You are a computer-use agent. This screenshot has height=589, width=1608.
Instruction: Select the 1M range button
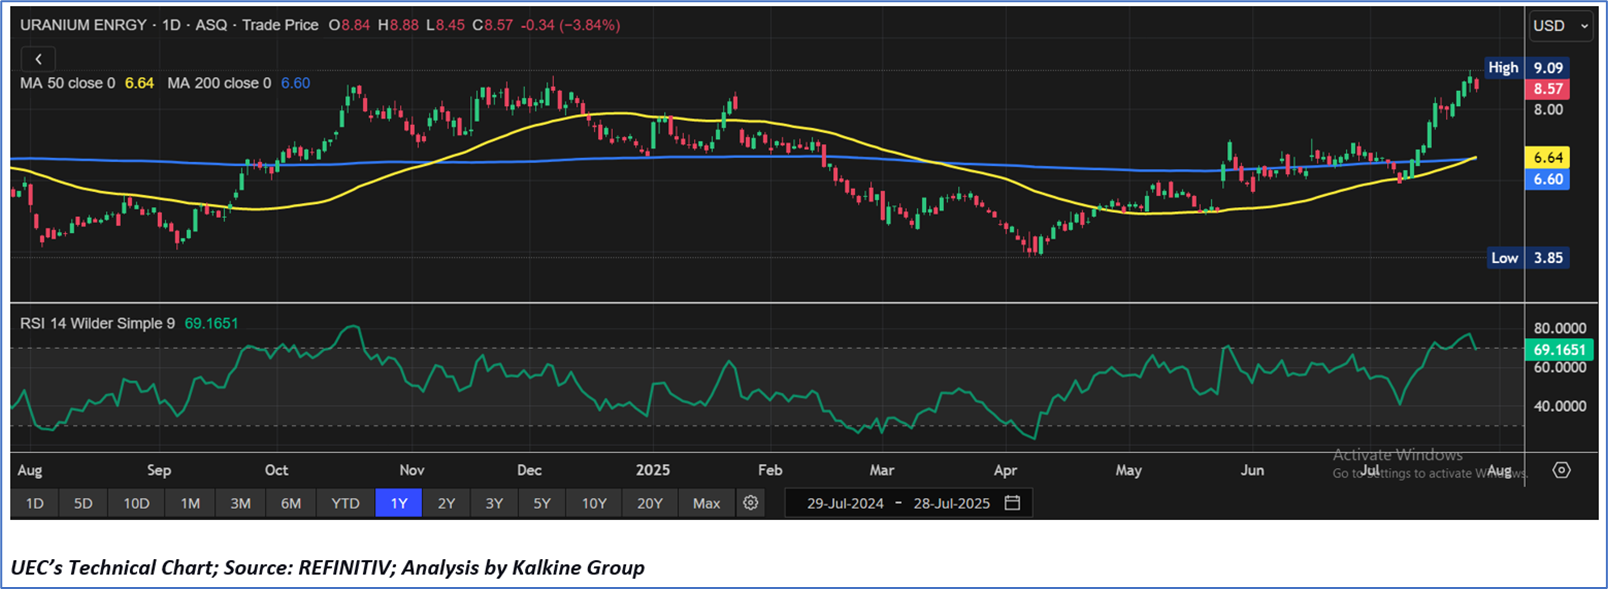tap(190, 503)
